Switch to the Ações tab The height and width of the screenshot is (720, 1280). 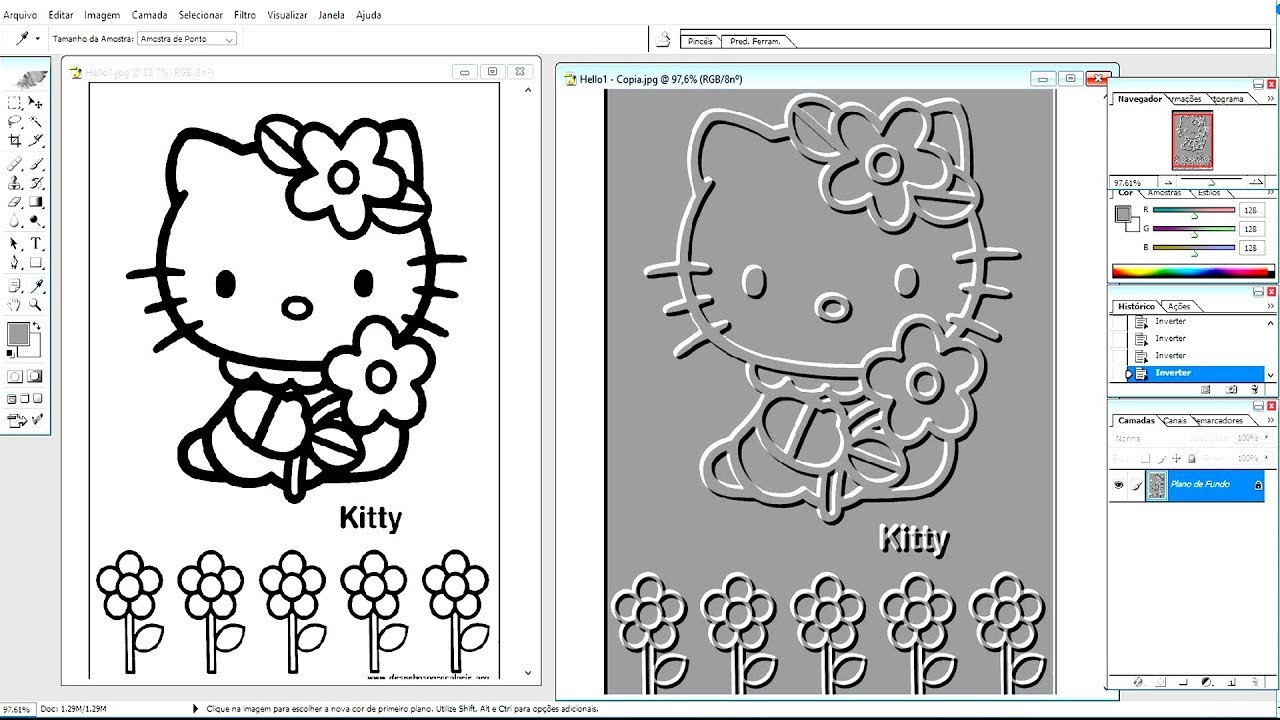tap(1179, 306)
